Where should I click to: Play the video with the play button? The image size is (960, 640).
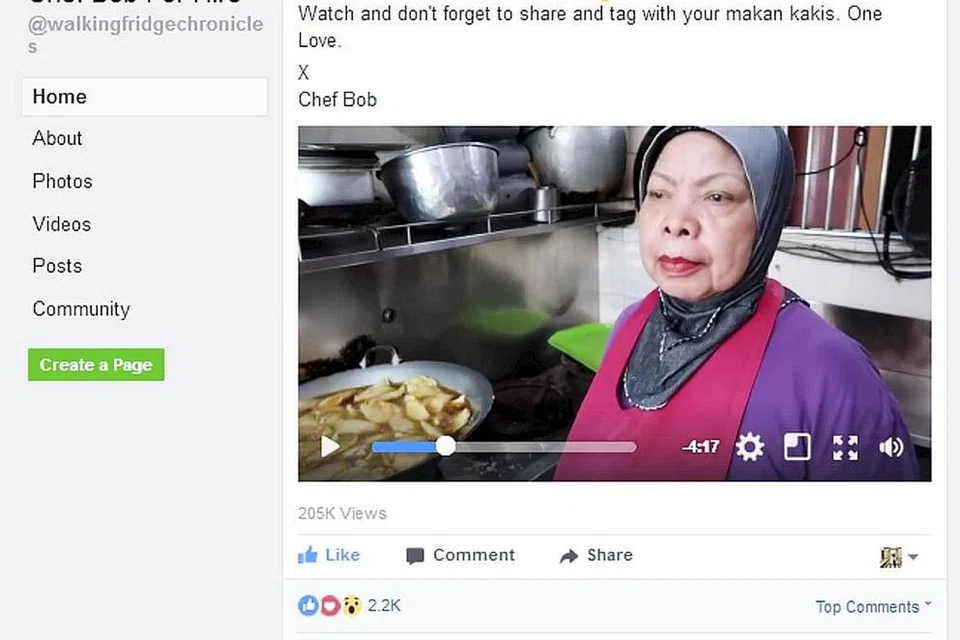click(330, 446)
